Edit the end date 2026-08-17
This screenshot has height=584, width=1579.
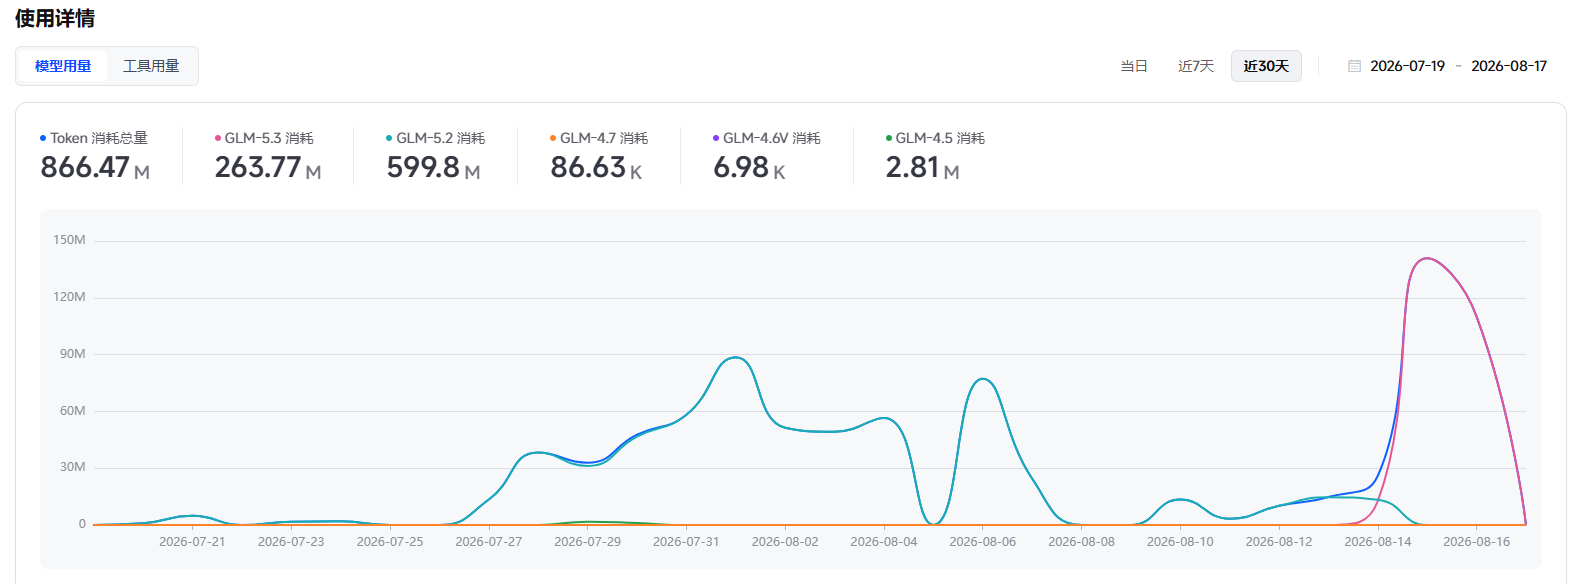(x=1509, y=66)
